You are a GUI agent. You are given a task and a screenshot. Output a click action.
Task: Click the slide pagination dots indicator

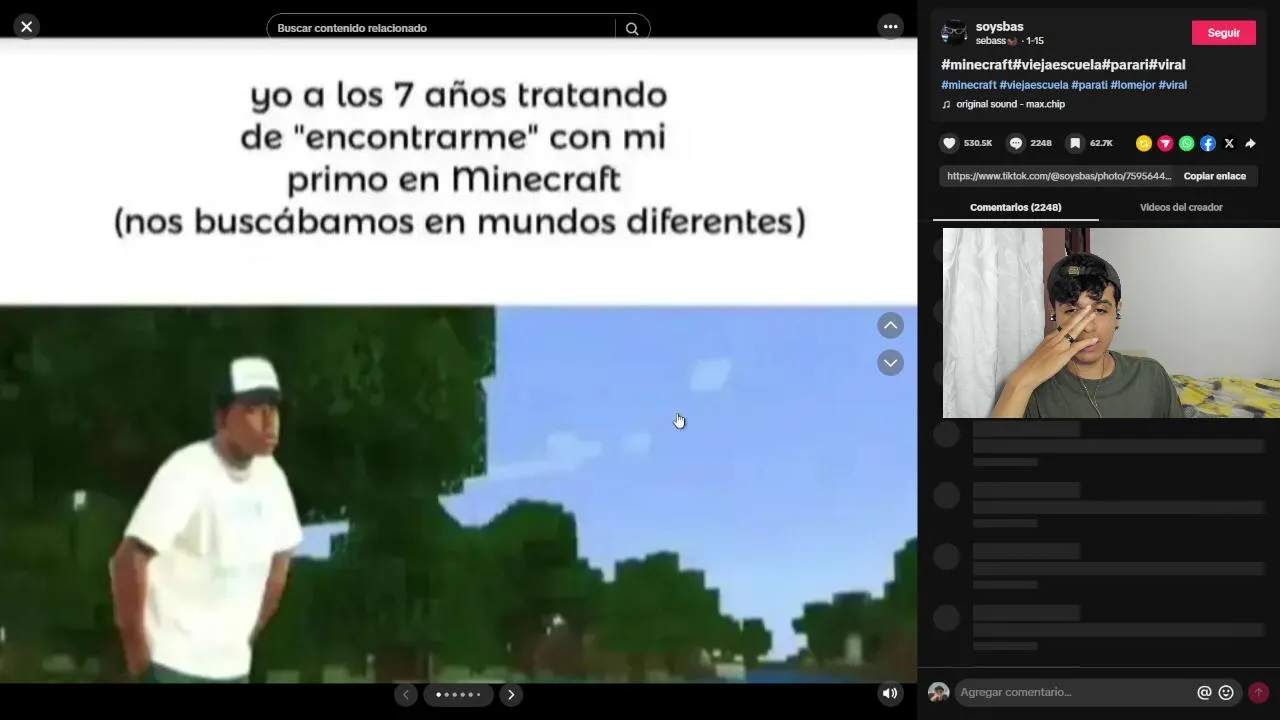point(458,694)
